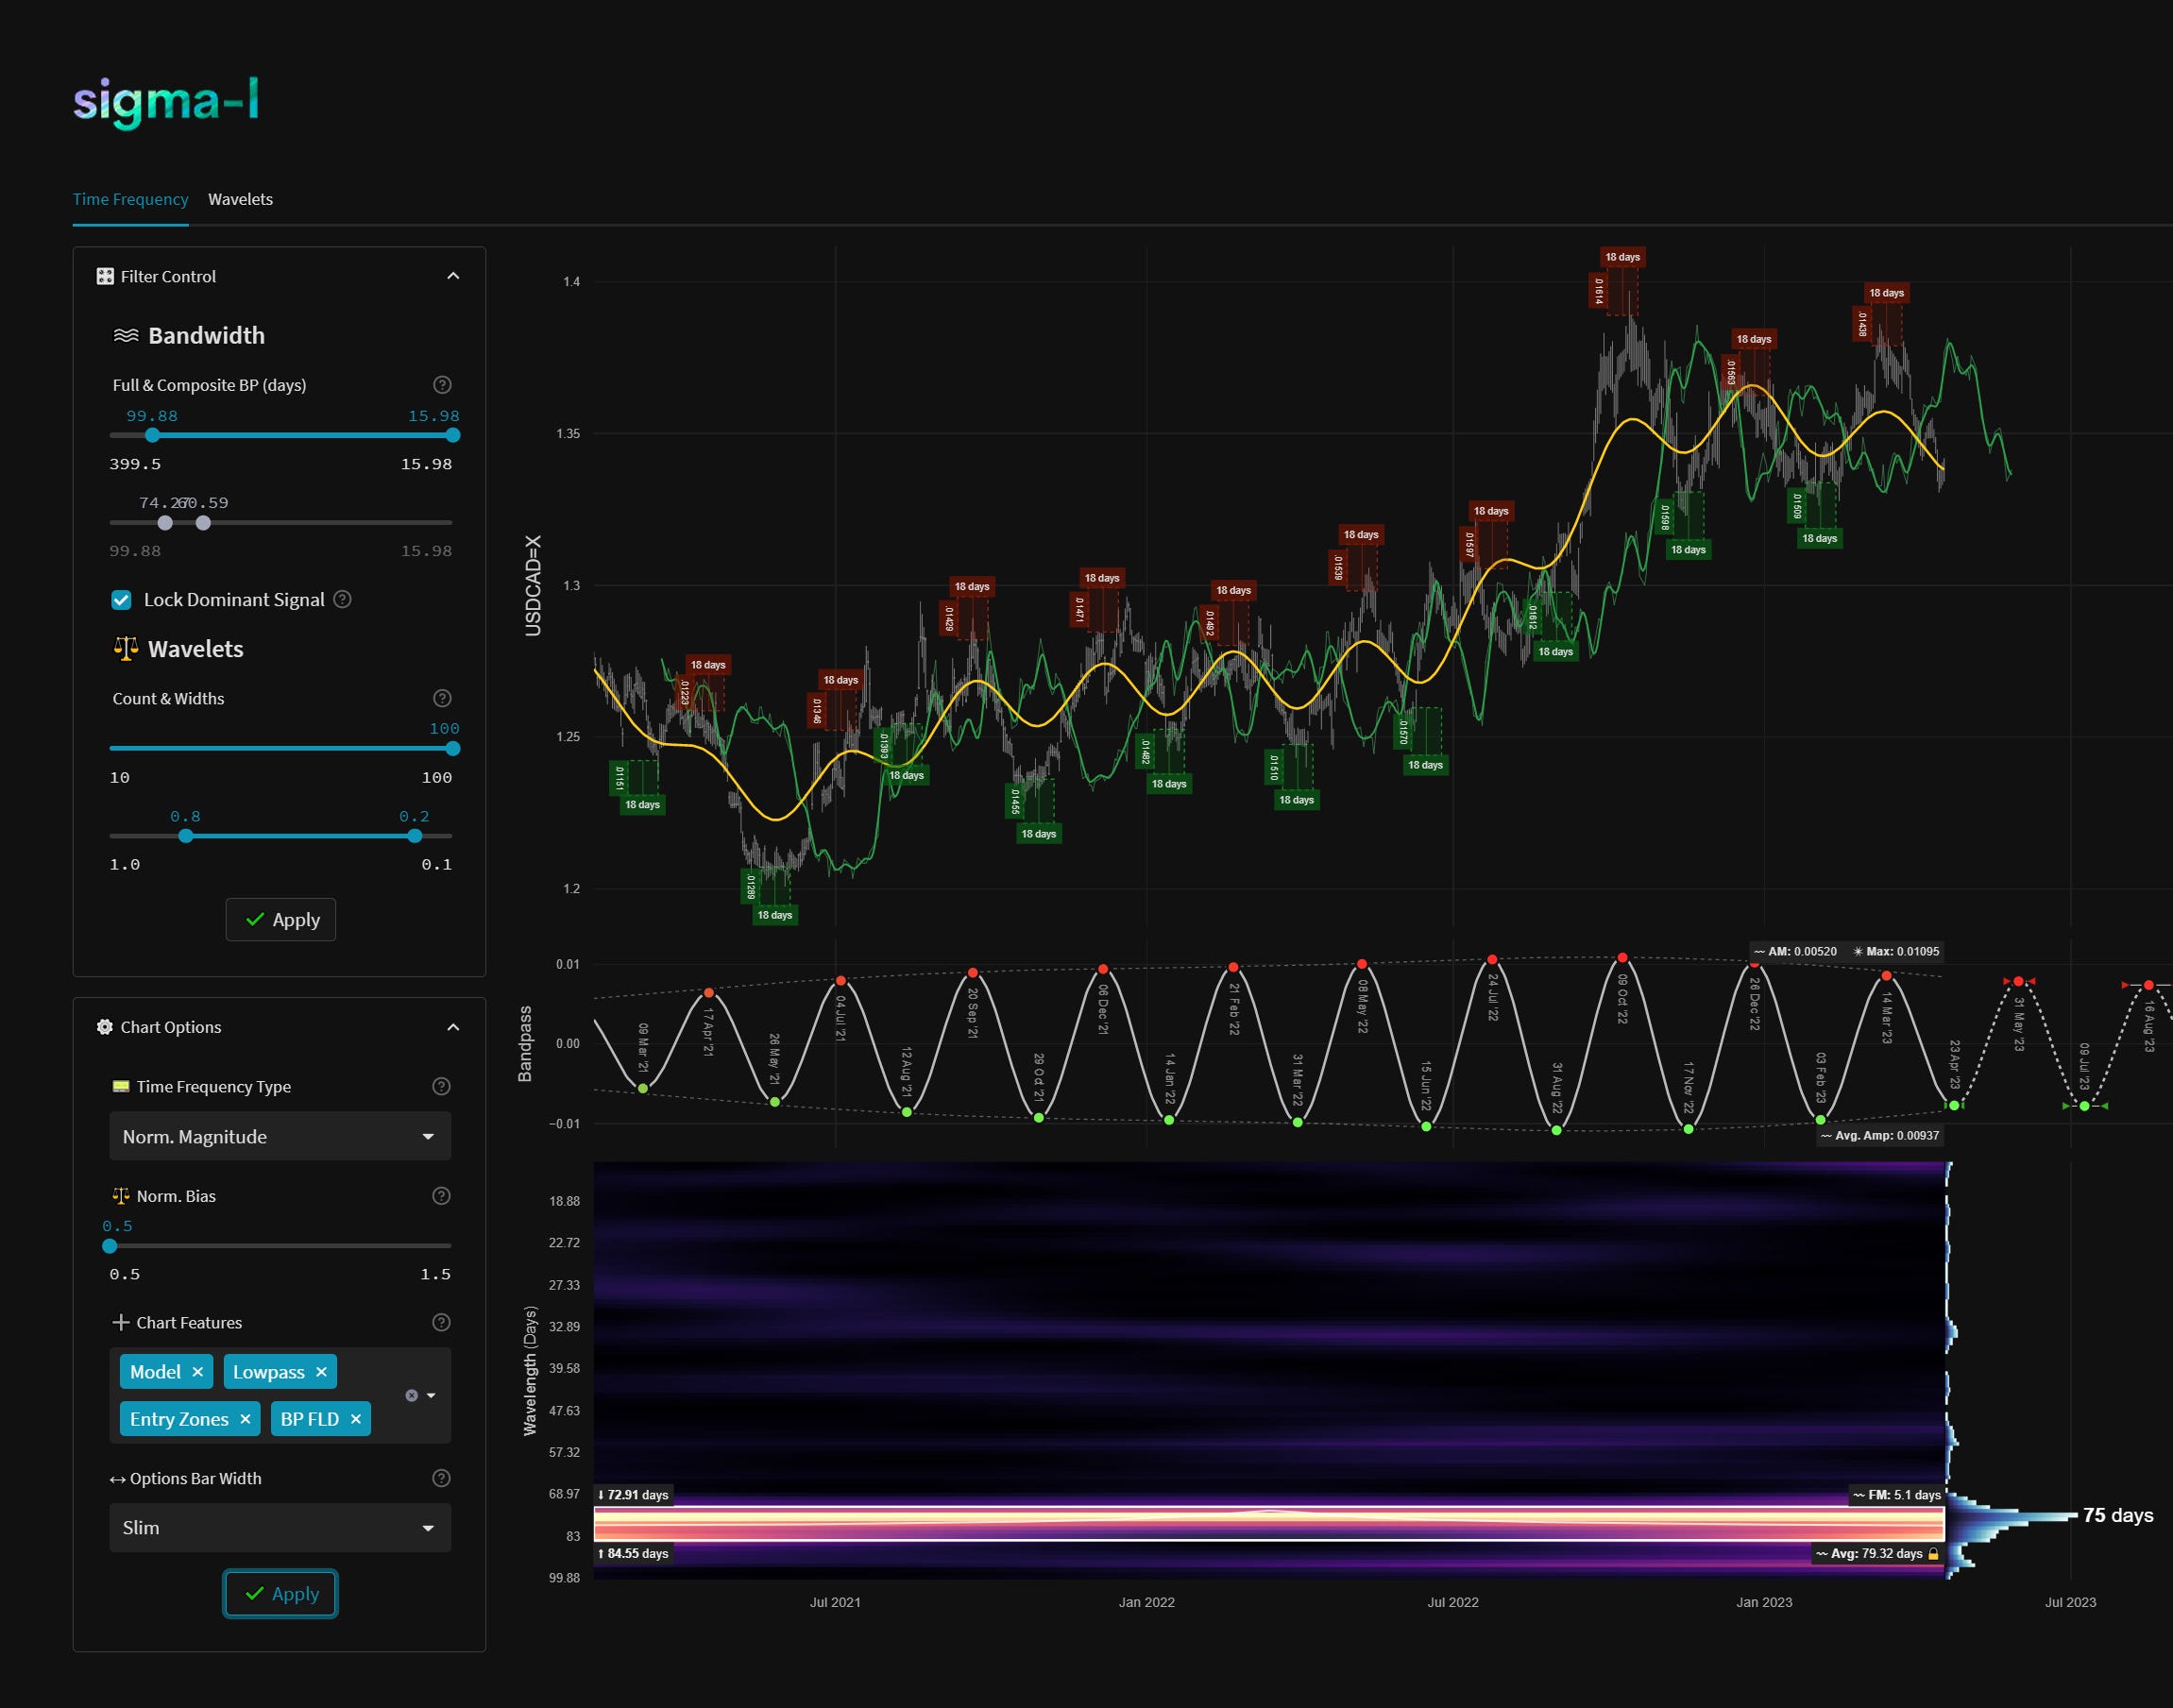Collapse the Filter Control panel
Screen dimensions: 2173x1708
click(453, 276)
